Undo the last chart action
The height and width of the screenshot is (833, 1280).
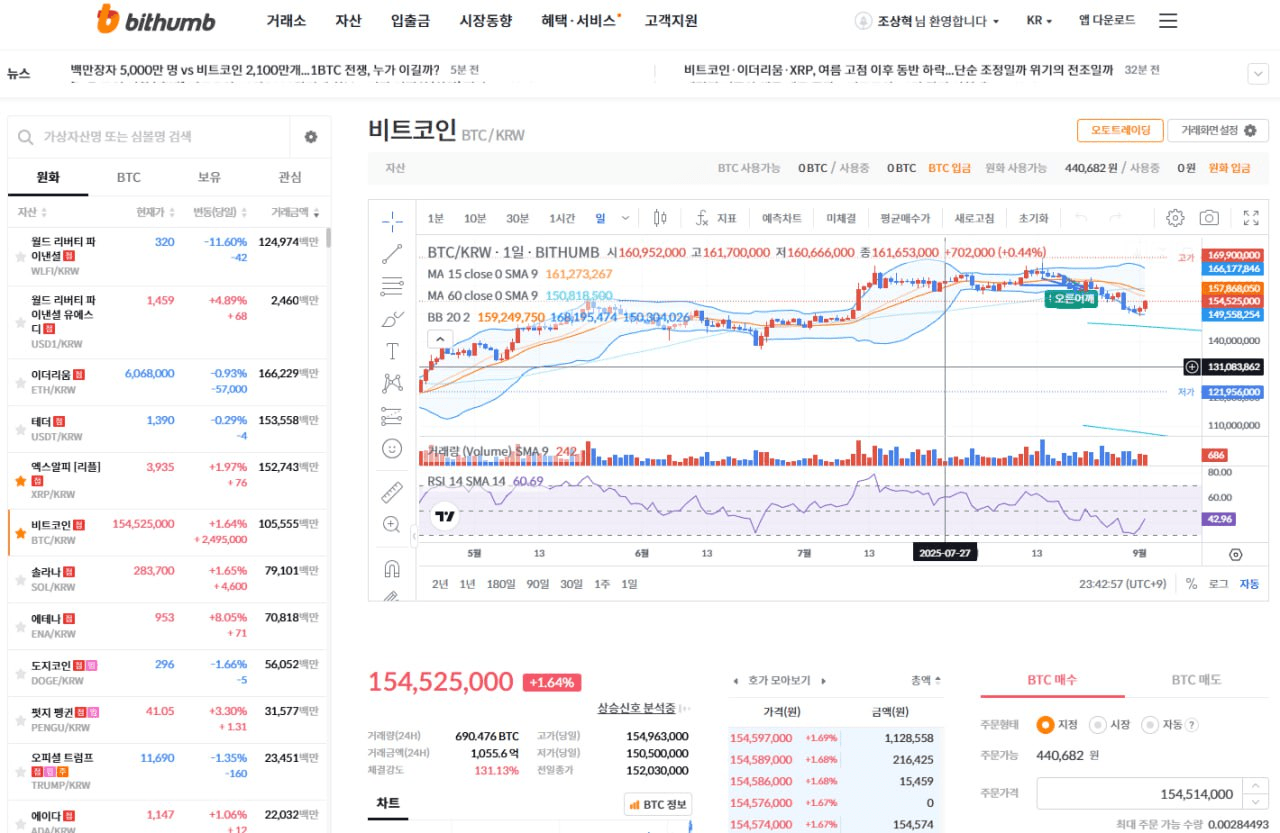click(x=1081, y=218)
